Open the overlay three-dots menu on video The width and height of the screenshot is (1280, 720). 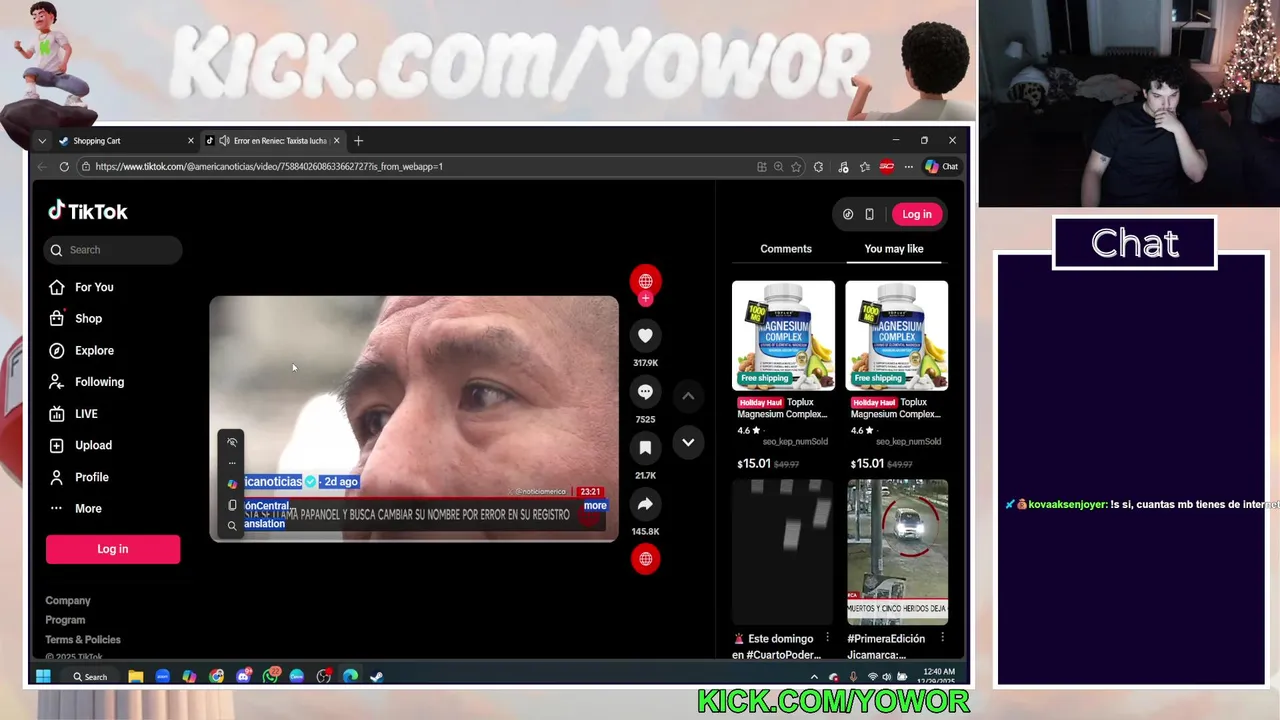tap(232, 463)
